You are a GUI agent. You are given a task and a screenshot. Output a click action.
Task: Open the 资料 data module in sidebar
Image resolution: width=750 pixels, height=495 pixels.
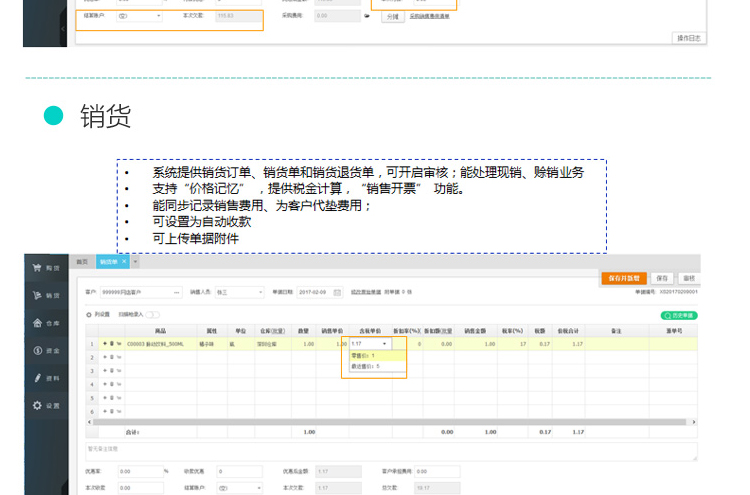[46, 378]
